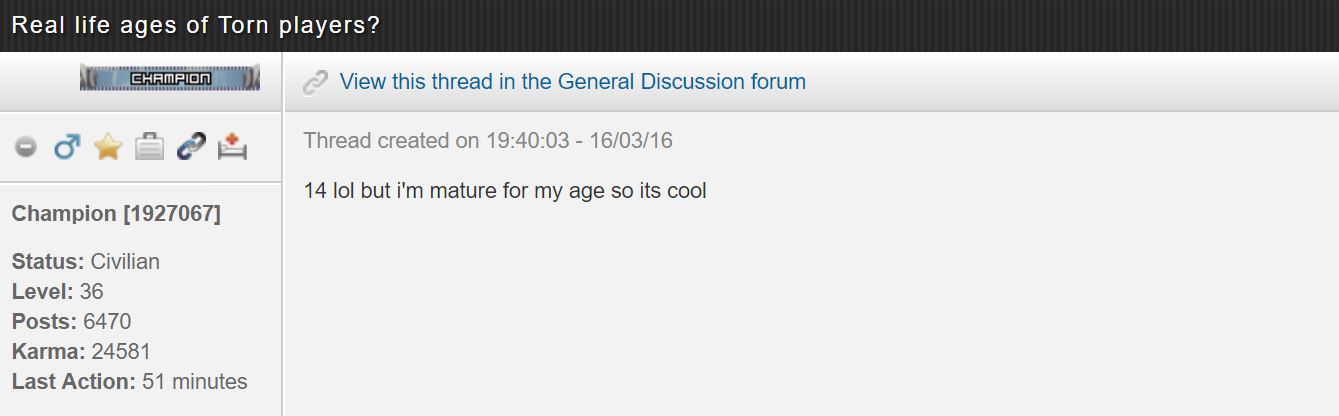Click the Level: 36 stat

pos(58,292)
